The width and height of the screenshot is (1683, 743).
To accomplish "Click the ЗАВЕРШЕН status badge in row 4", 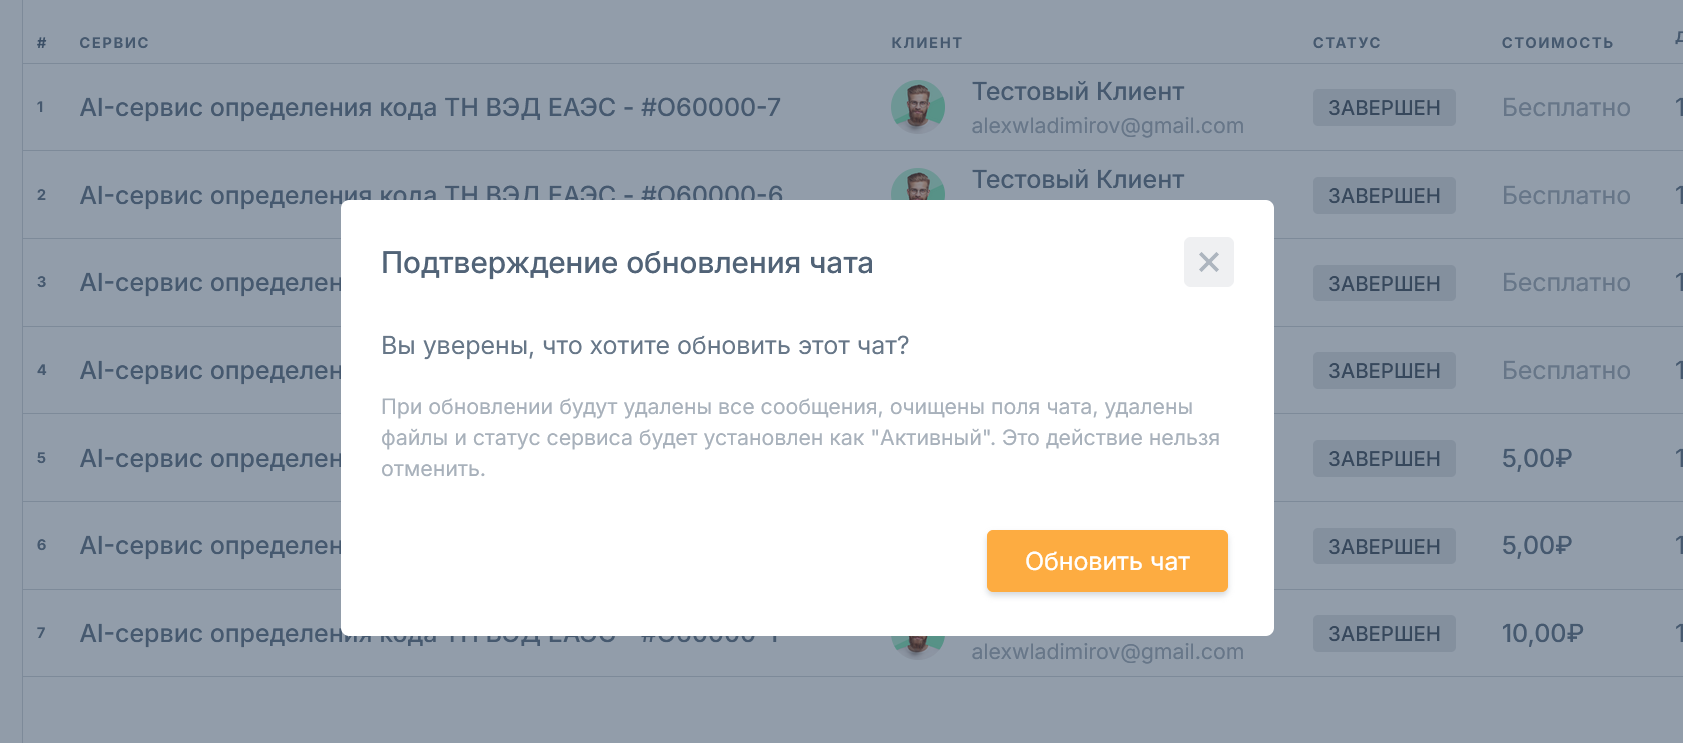I will 1383,371.
